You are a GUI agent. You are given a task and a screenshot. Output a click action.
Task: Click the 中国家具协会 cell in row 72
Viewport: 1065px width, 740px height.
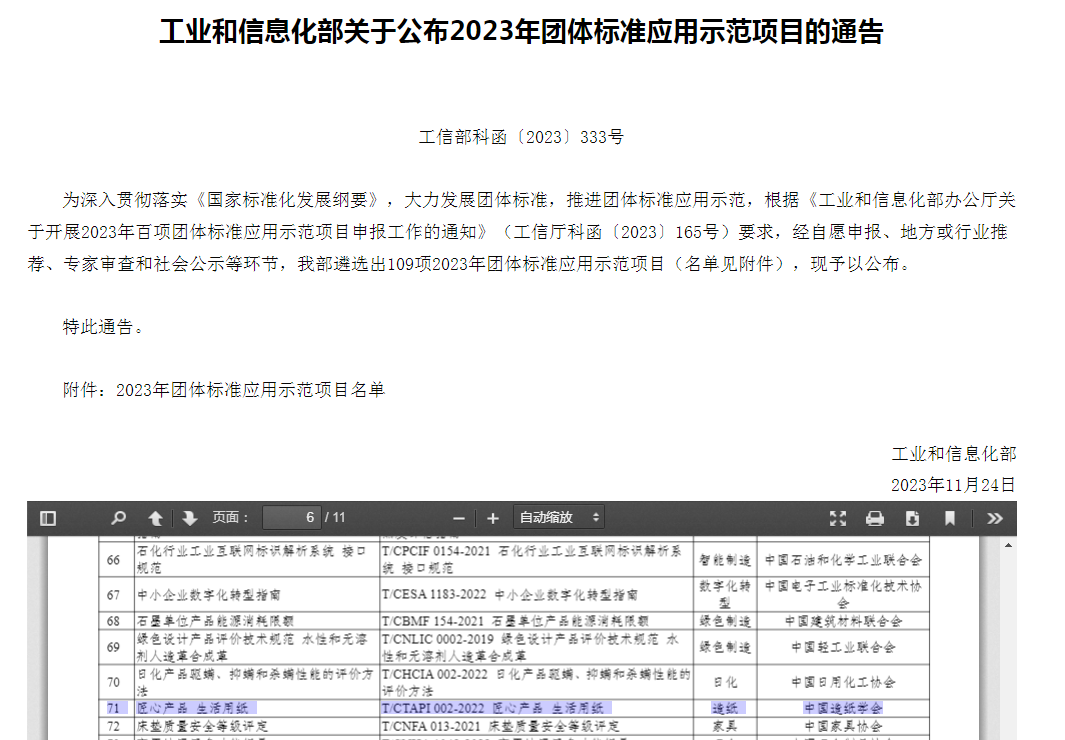pos(842,725)
